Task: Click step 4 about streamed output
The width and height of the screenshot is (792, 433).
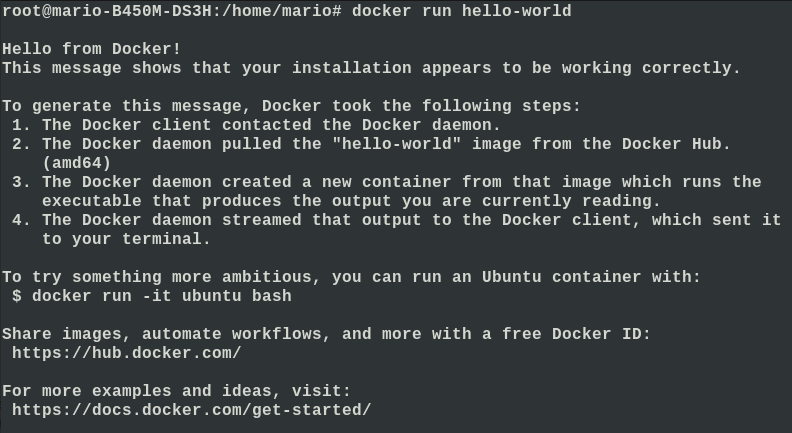Action: pos(397,220)
